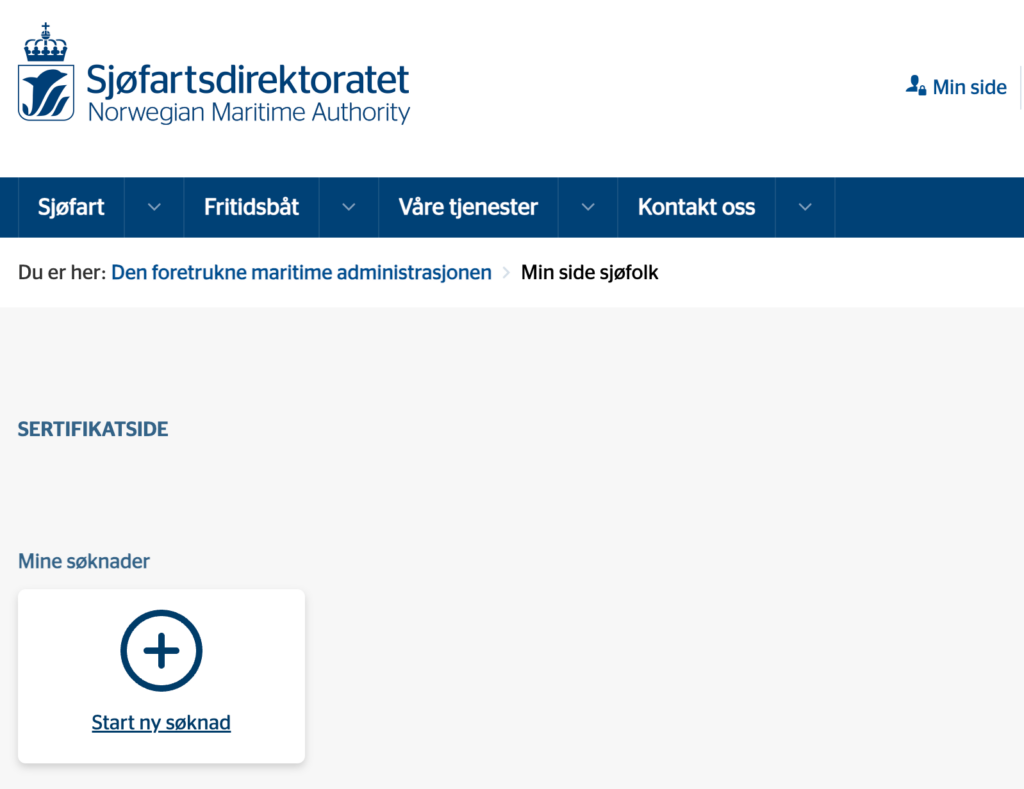Screen dimensions: 1024x789
Task: Click the Mine søknader heading
Action: 84,561
